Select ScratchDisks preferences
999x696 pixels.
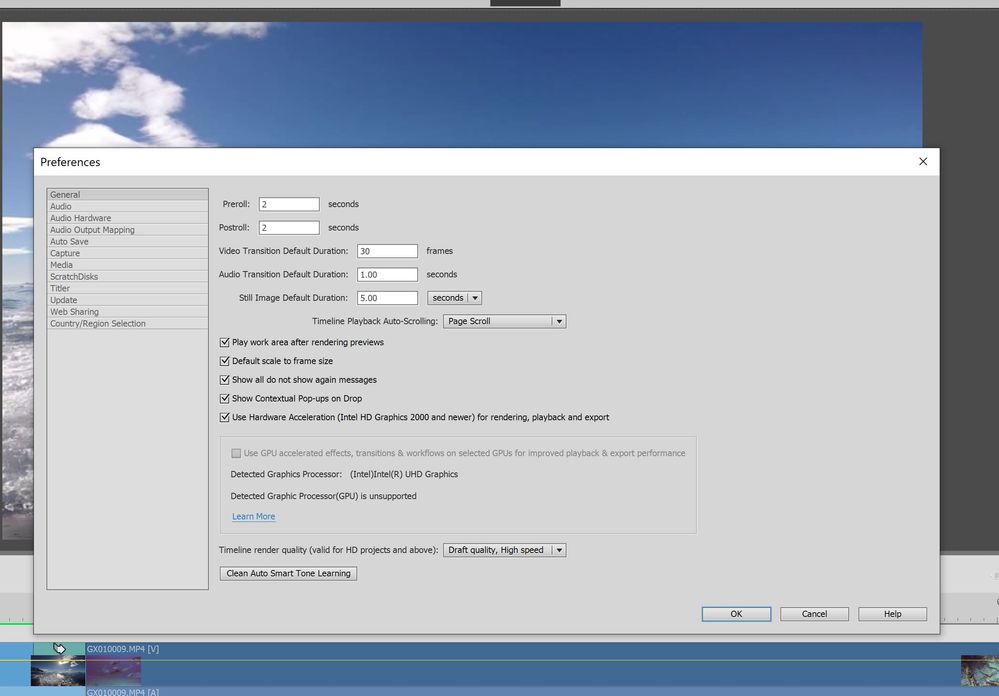coord(127,277)
